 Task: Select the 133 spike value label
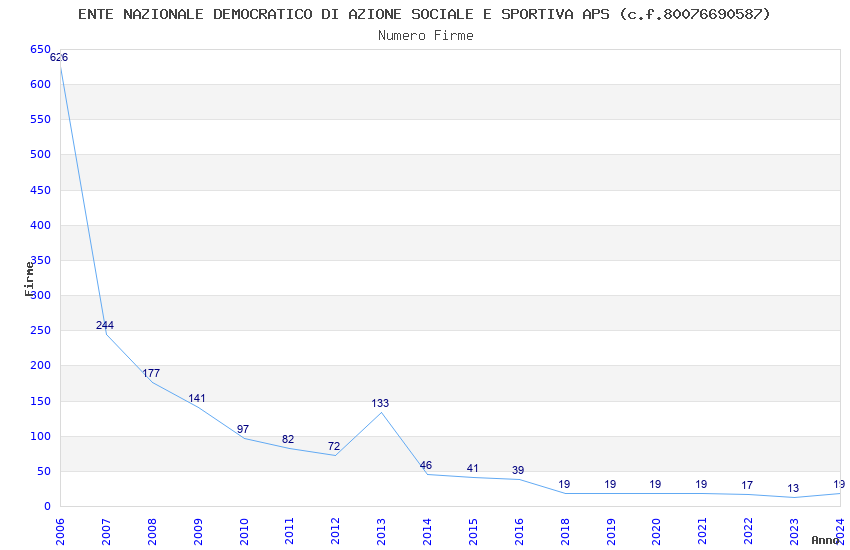click(380, 404)
